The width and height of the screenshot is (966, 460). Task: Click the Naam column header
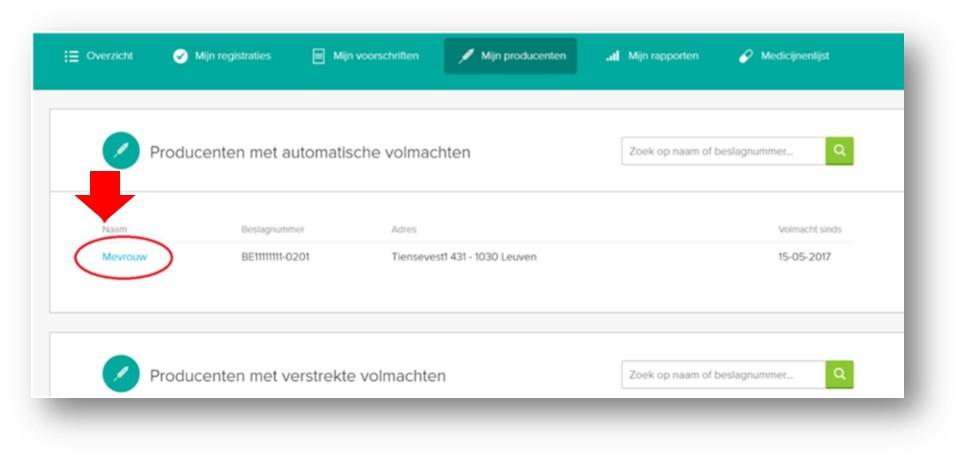click(x=115, y=229)
